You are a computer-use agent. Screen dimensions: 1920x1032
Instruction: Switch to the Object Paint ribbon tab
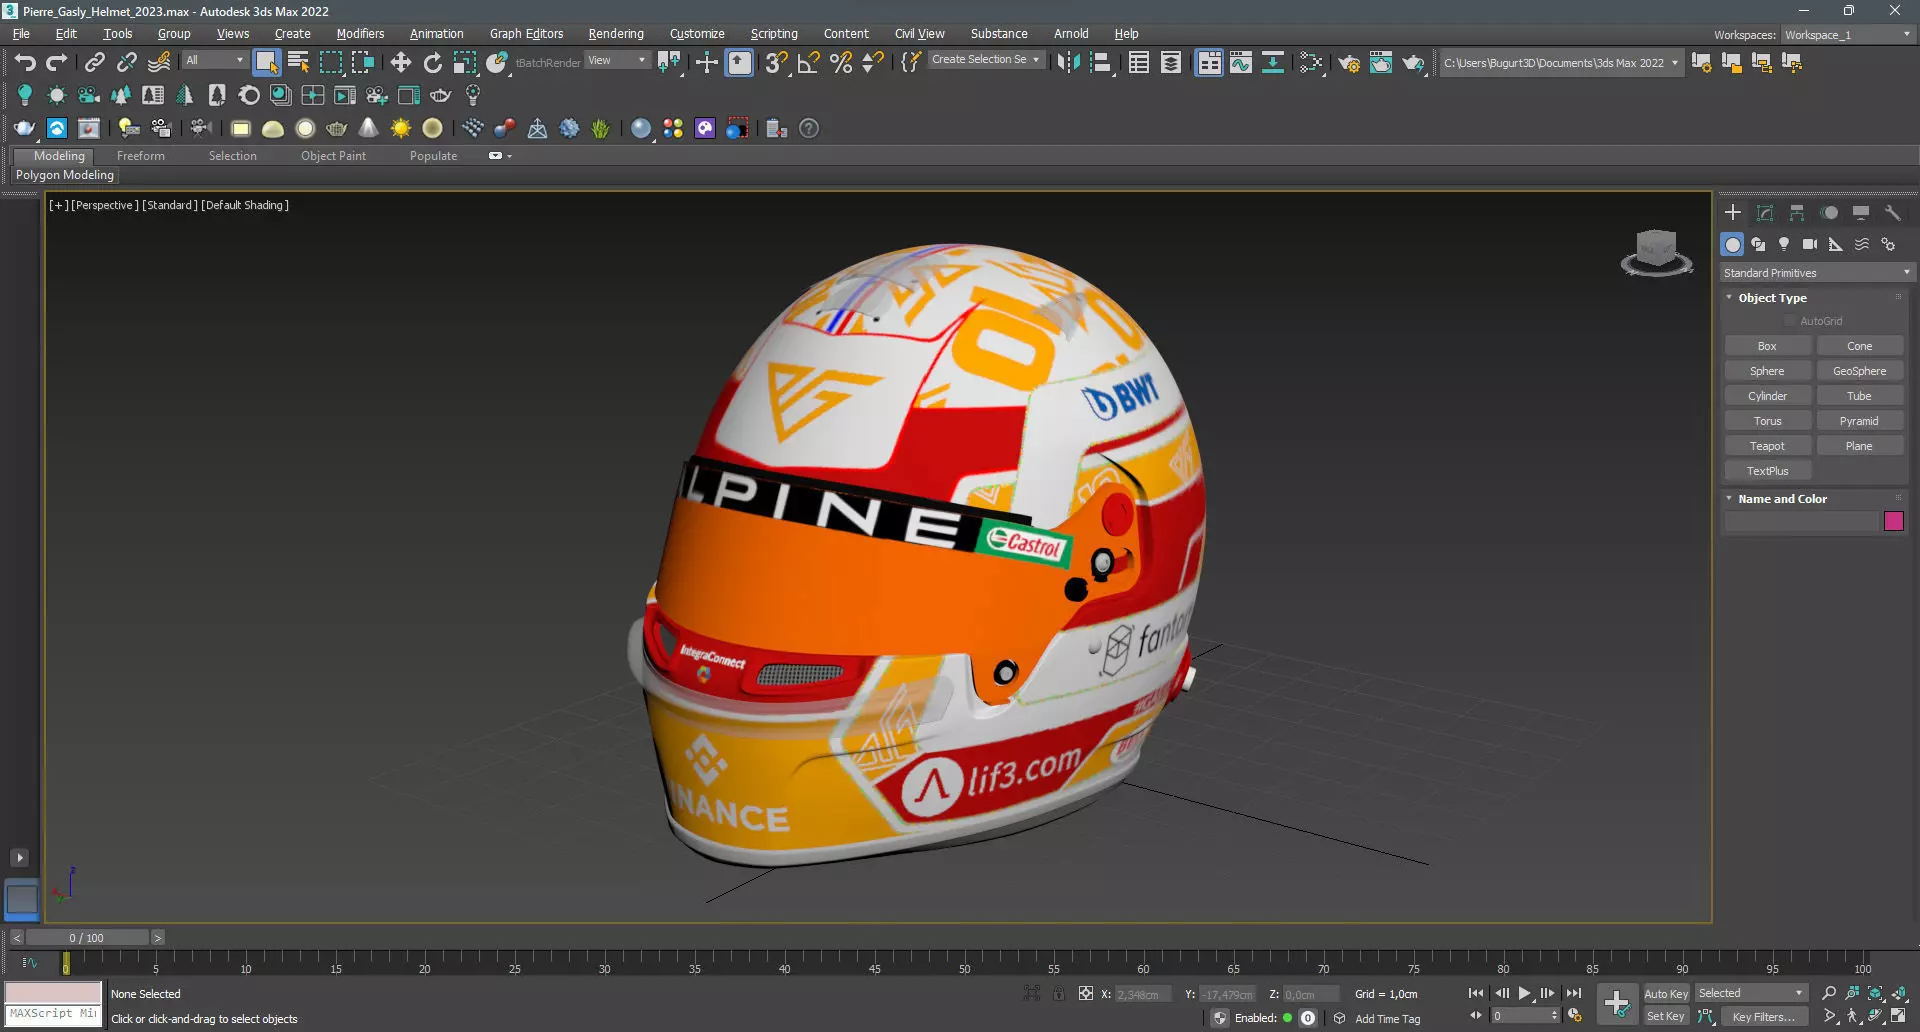tap(333, 156)
